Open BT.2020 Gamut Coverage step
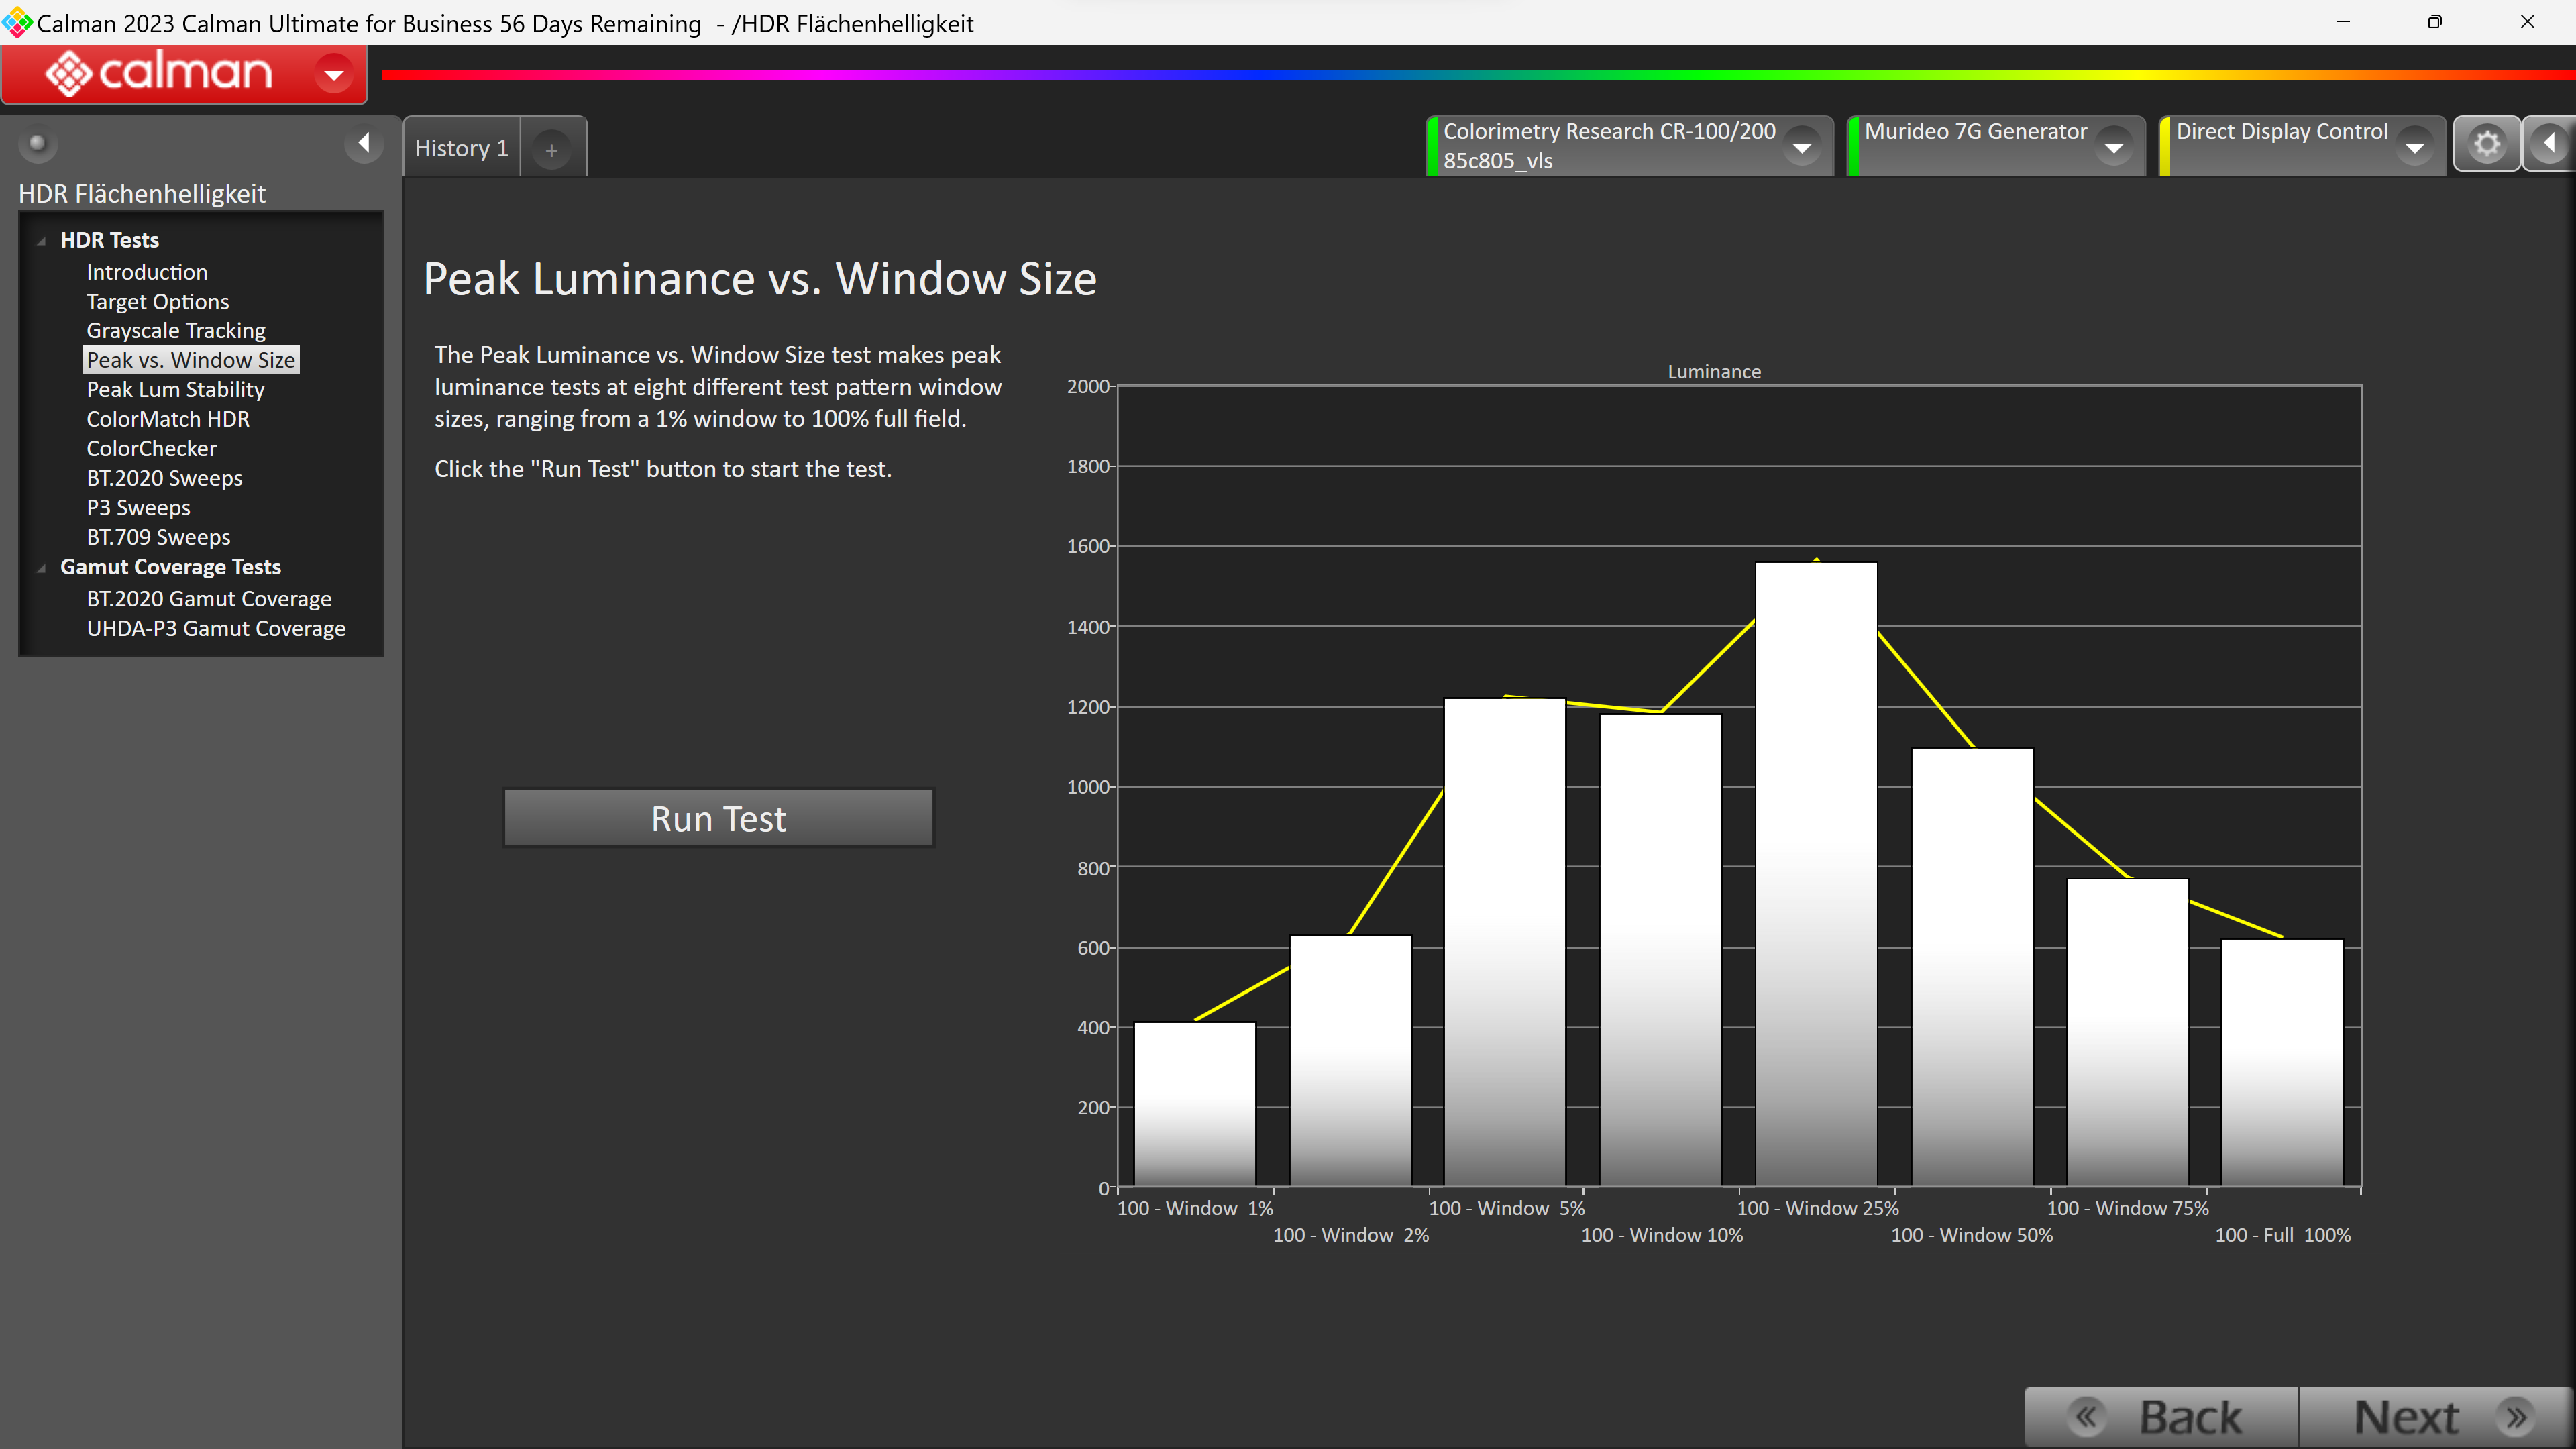This screenshot has width=2576, height=1449. (208, 598)
